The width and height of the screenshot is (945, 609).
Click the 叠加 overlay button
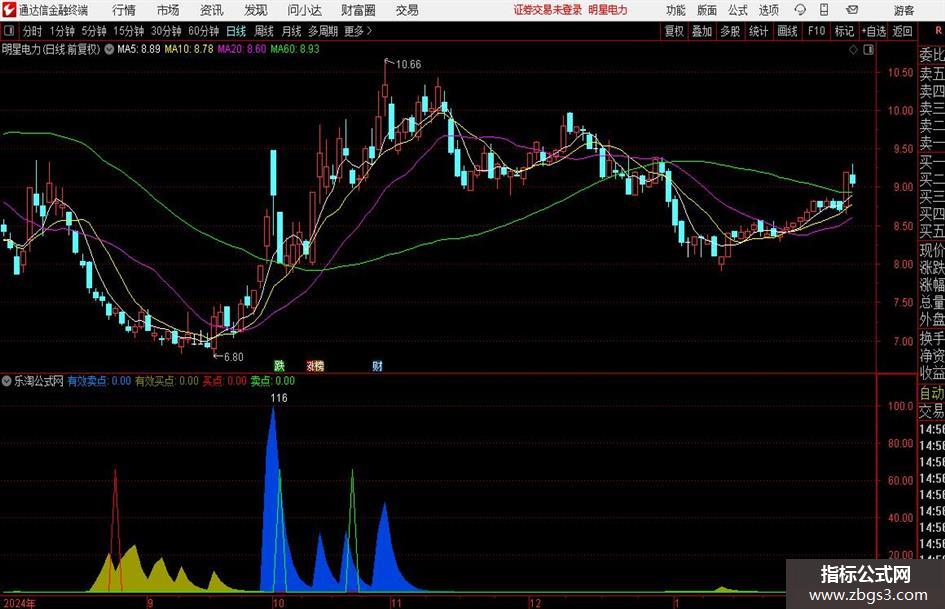(x=702, y=31)
